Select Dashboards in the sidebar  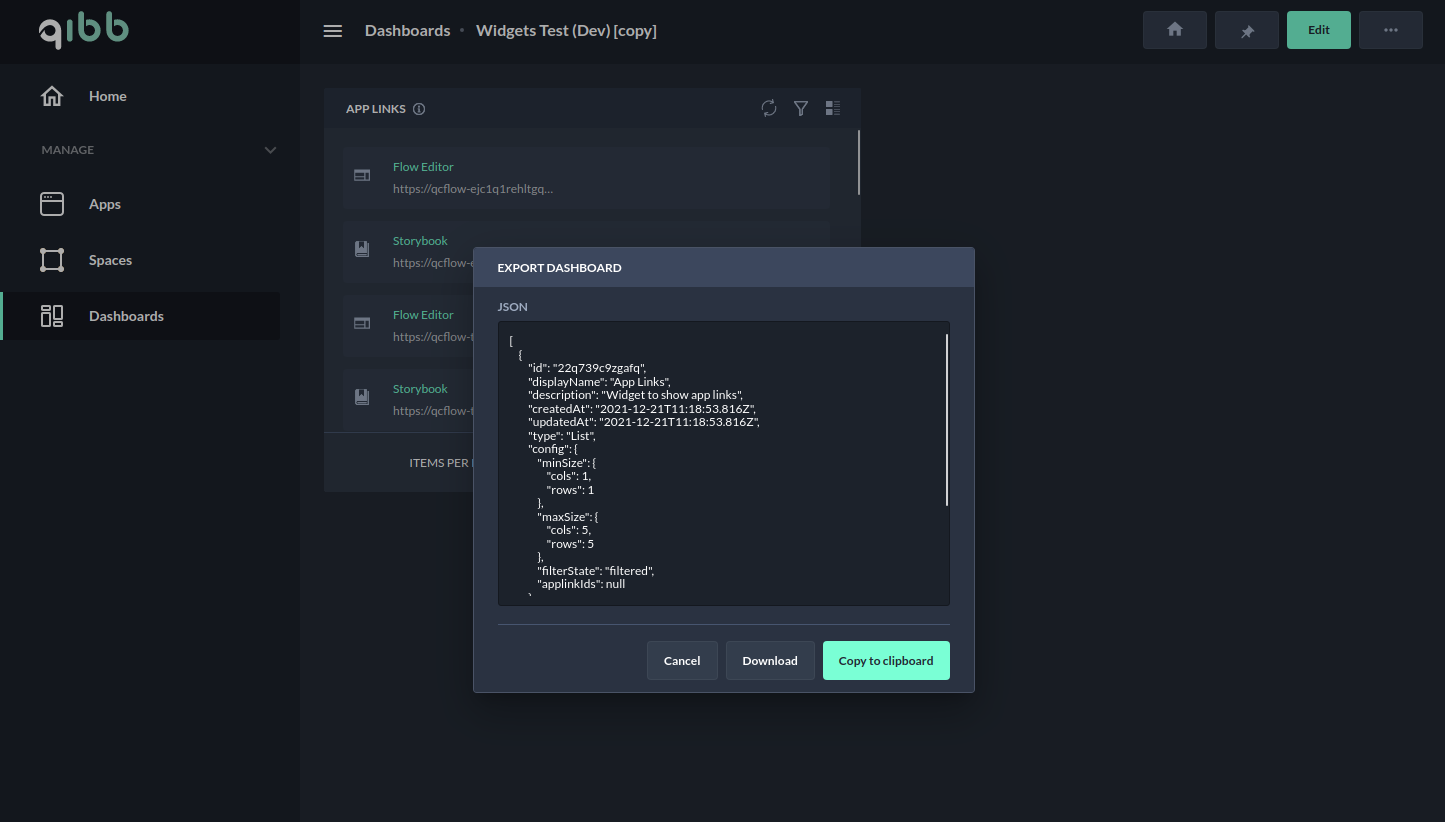click(126, 316)
